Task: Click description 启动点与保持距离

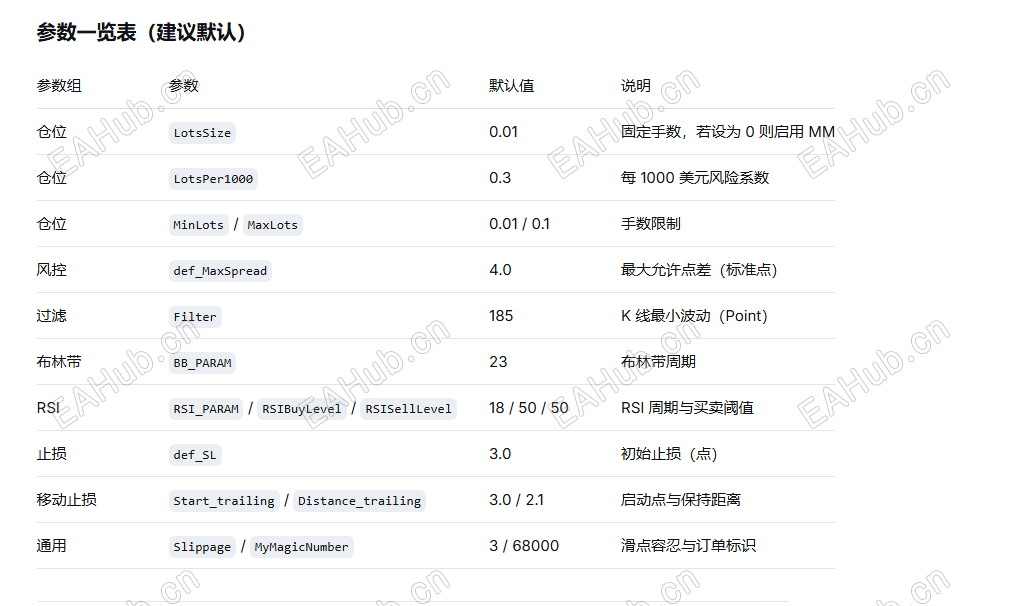Action: 680,500
